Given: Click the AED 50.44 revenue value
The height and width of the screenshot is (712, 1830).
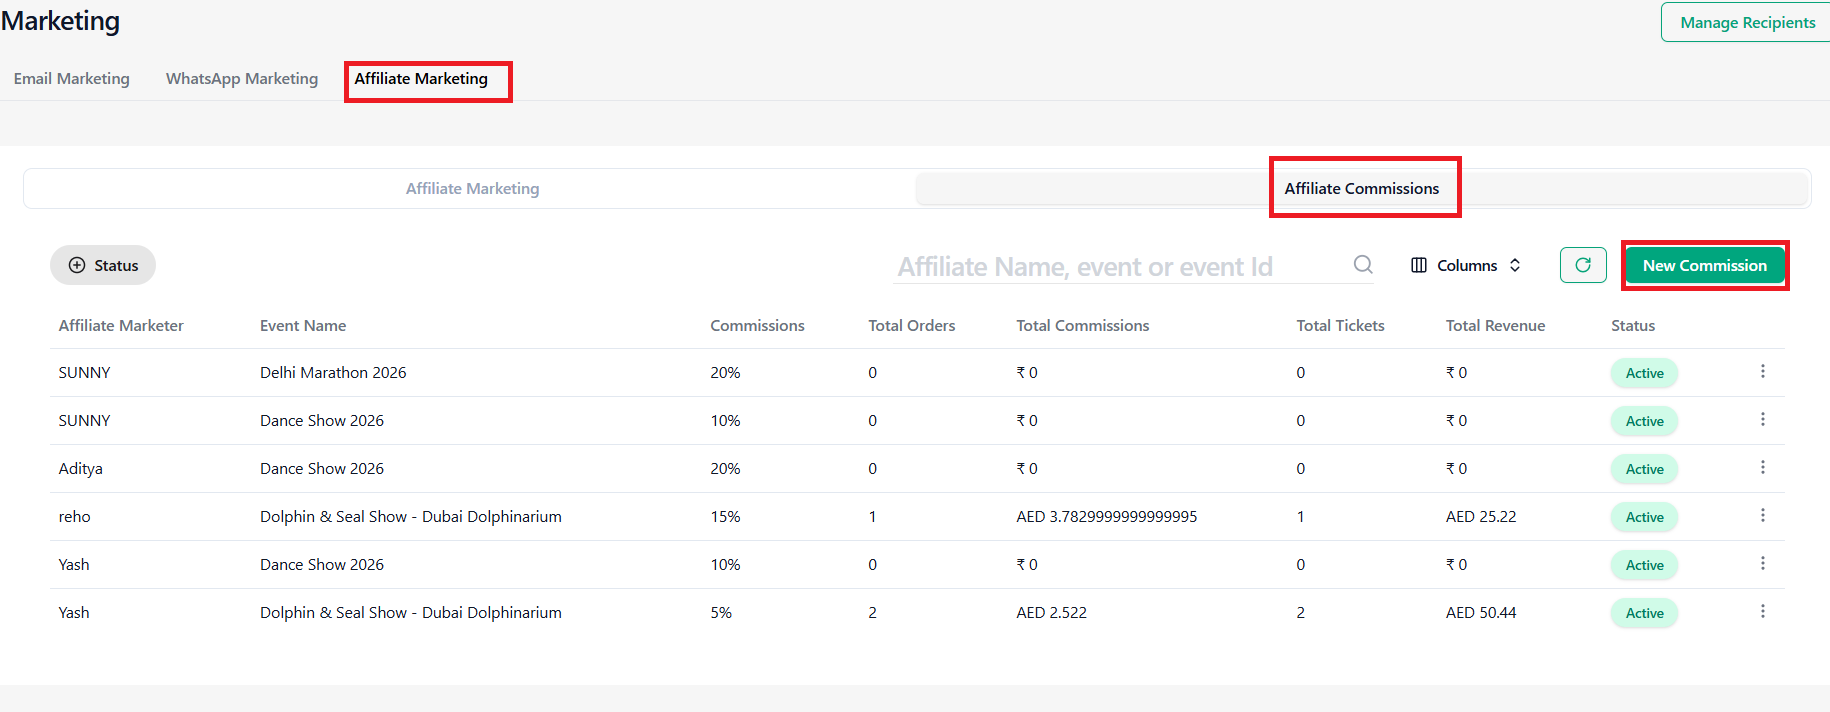Looking at the screenshot, I should (x=1480, y=613).
